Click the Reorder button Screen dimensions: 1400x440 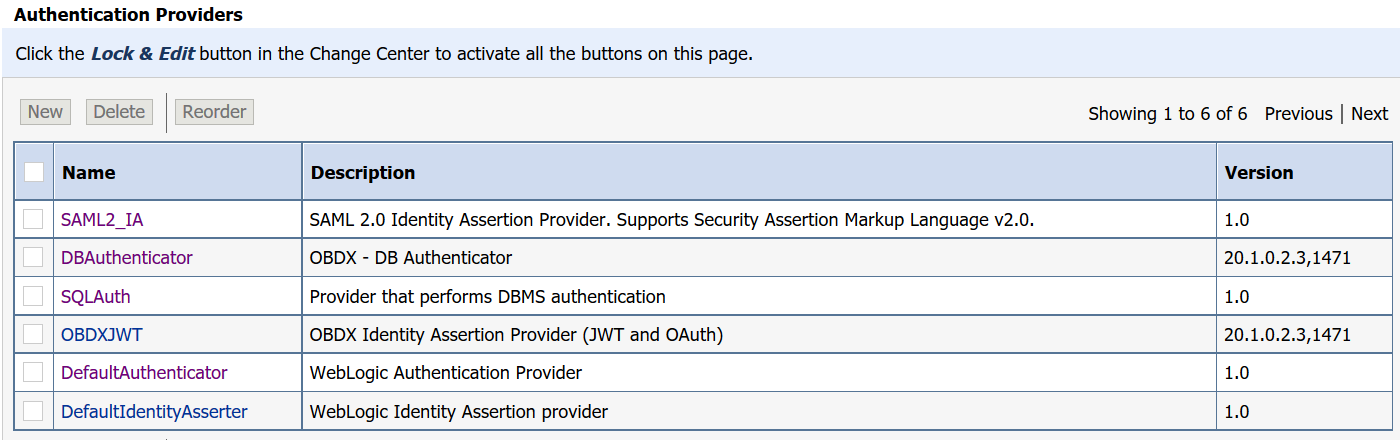[x=214, y=112]
